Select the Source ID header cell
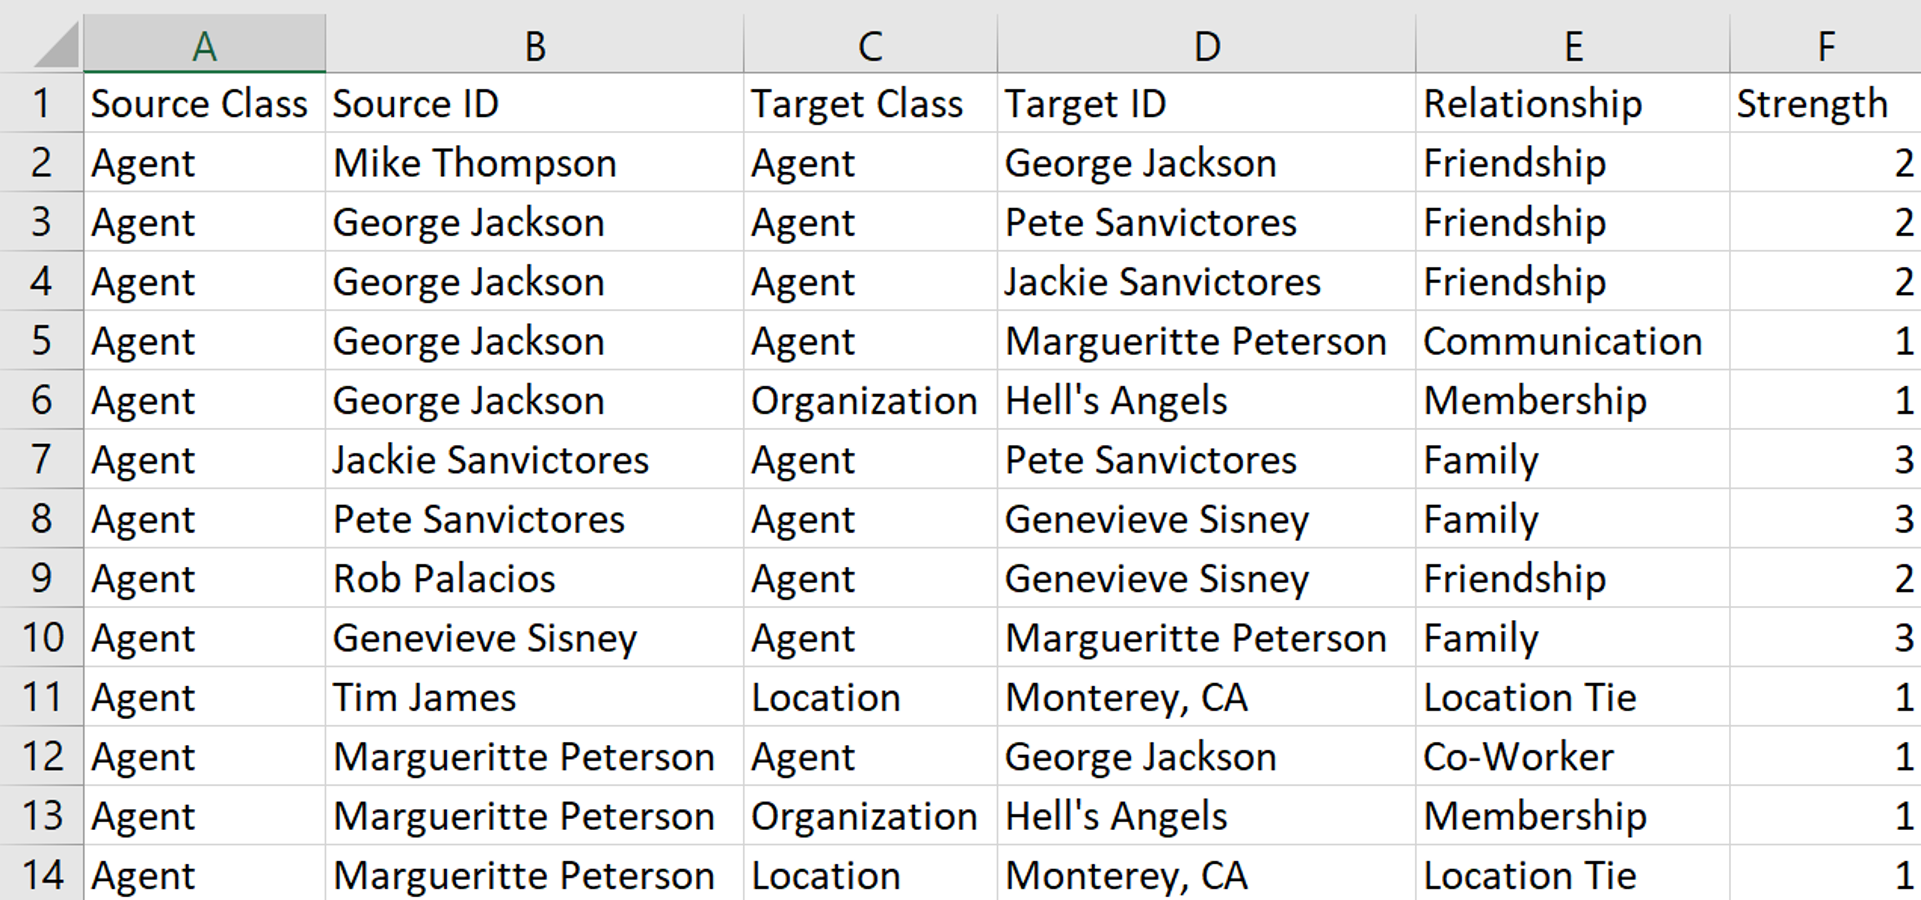 click(415, 104)
